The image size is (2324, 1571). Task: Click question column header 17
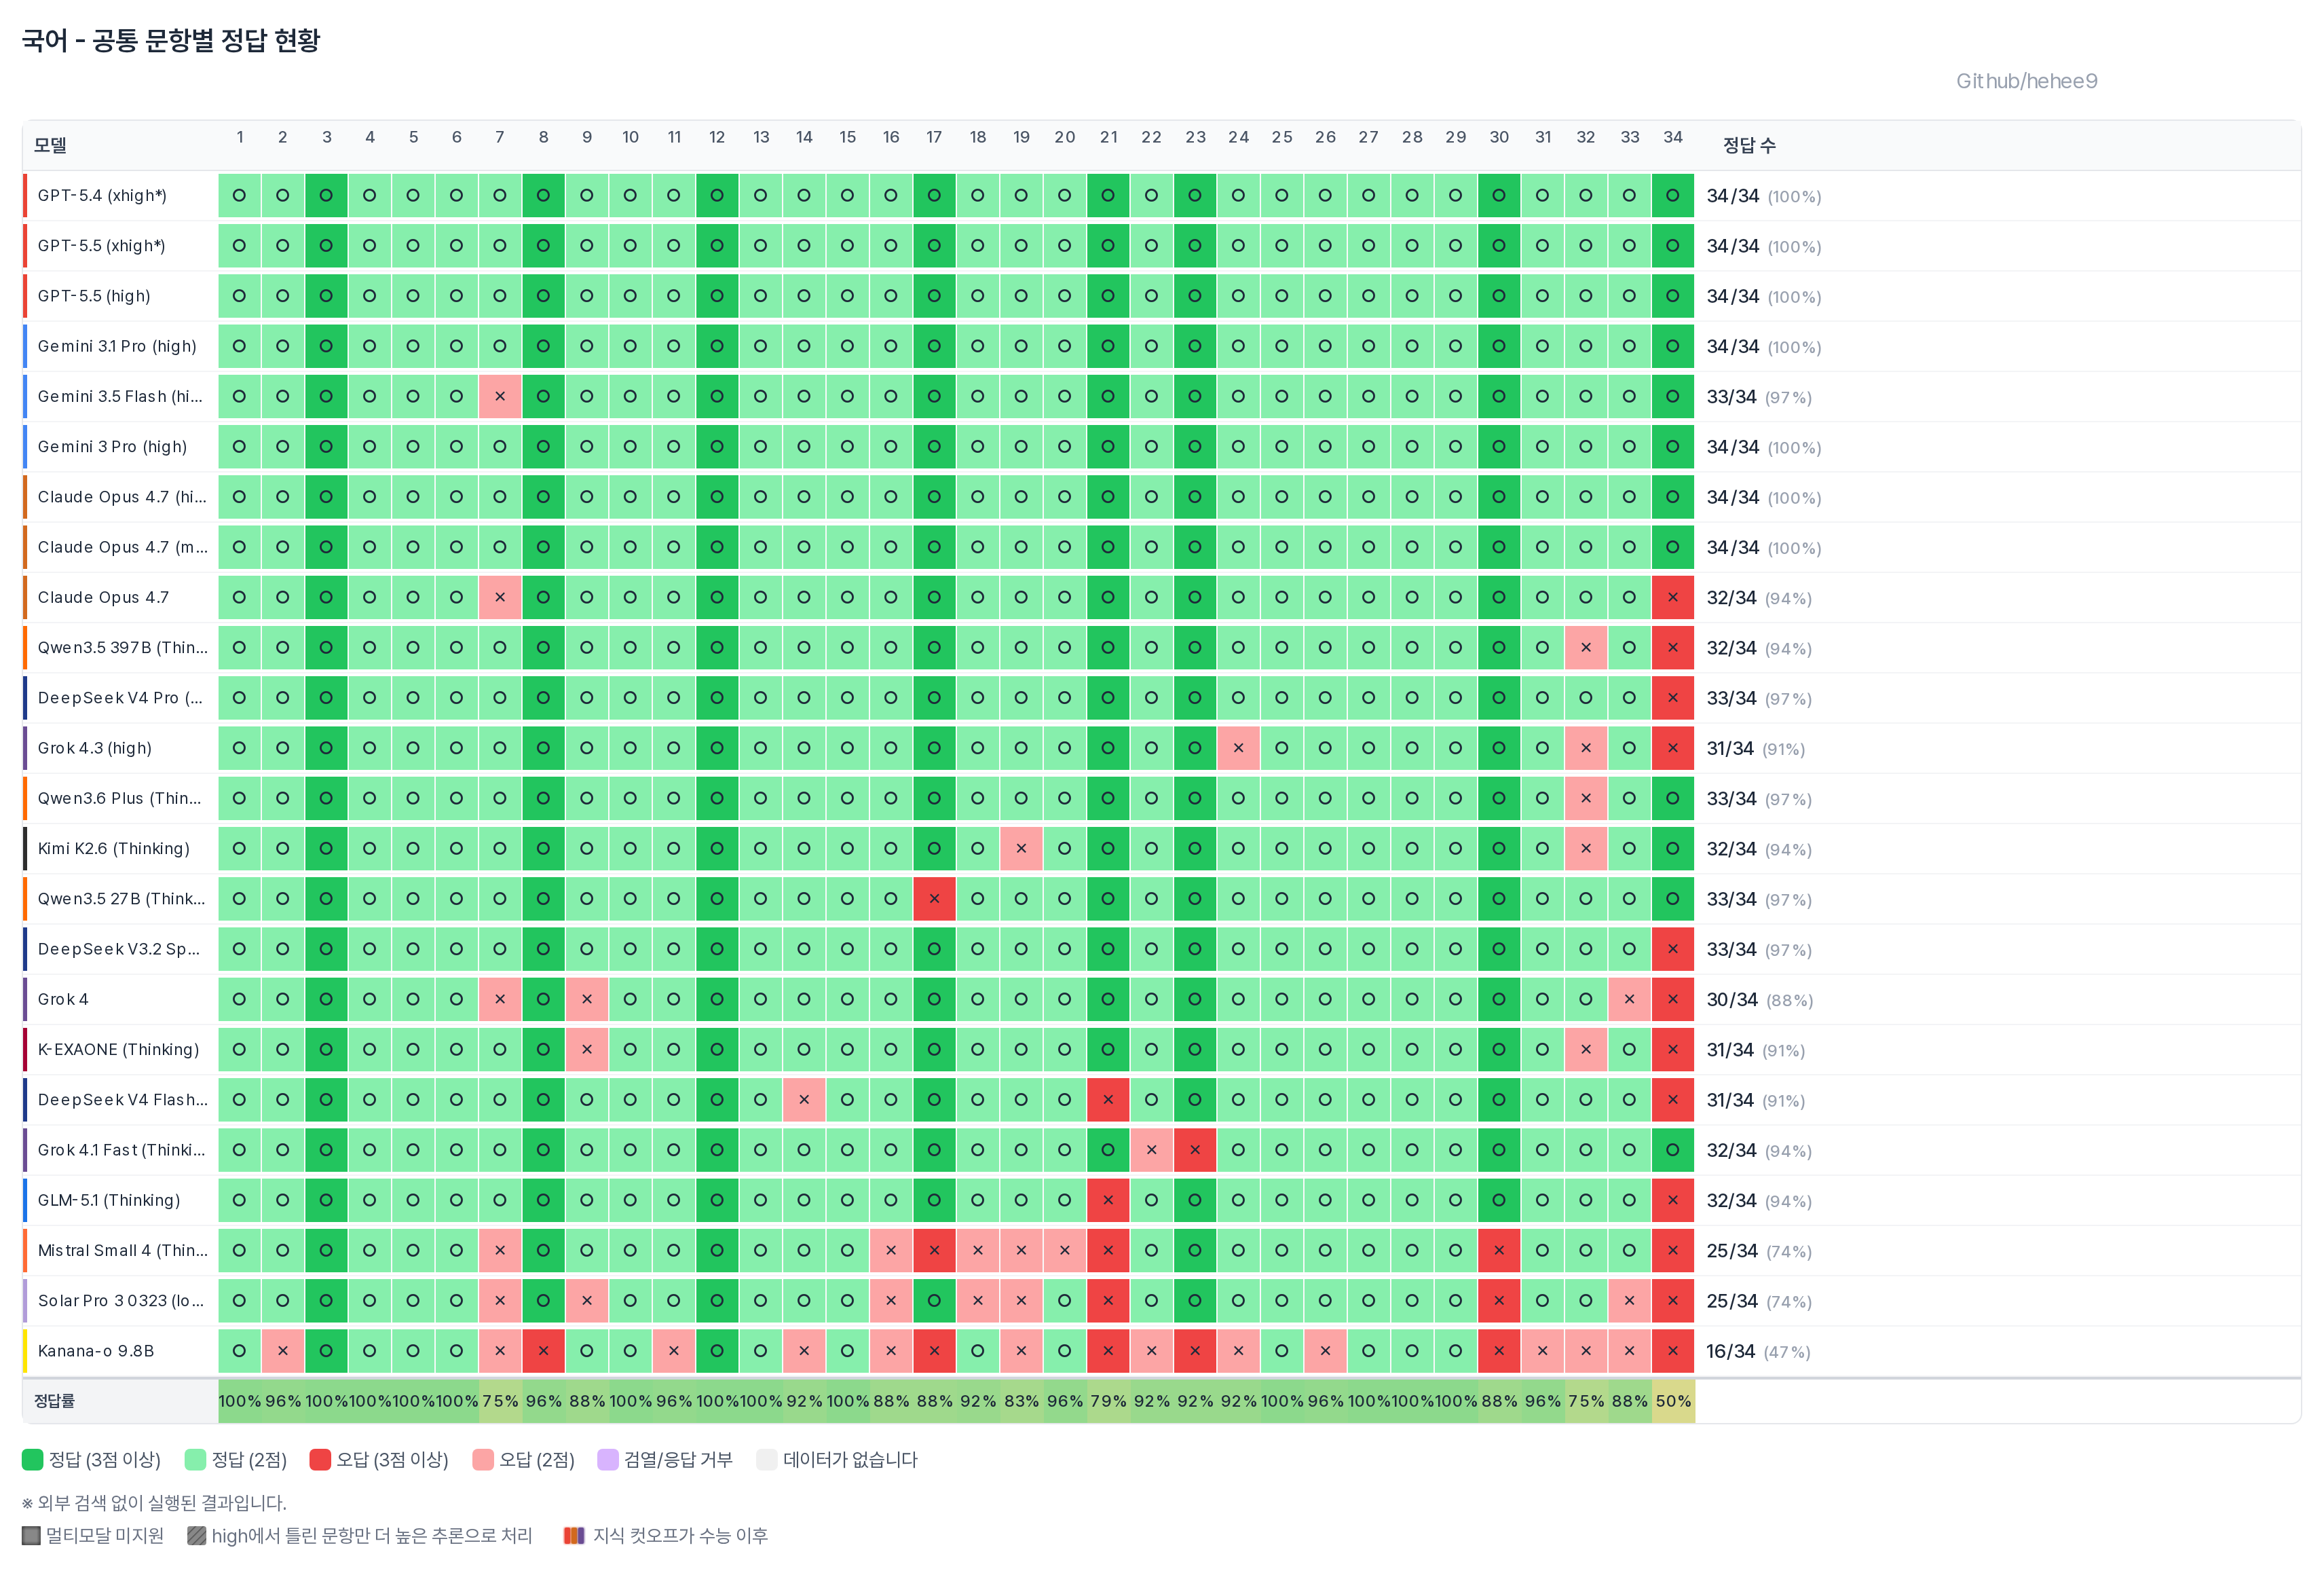point(934,137)
